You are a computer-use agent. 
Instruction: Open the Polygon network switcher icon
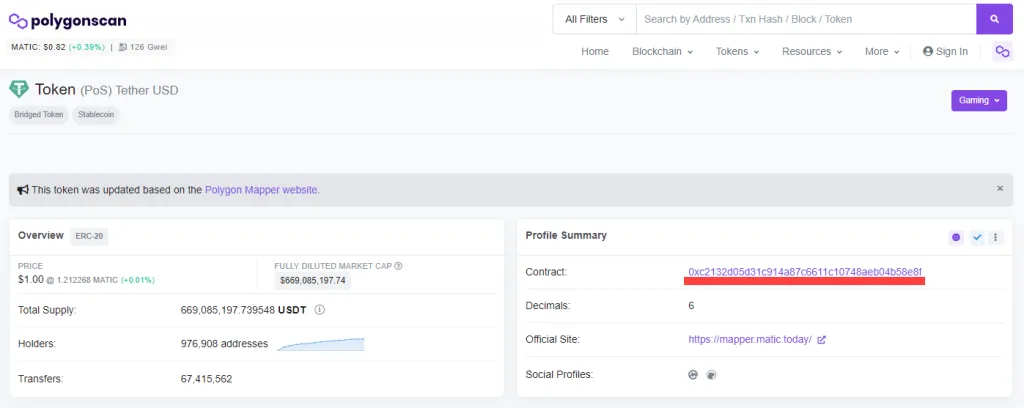point(1002,52)
